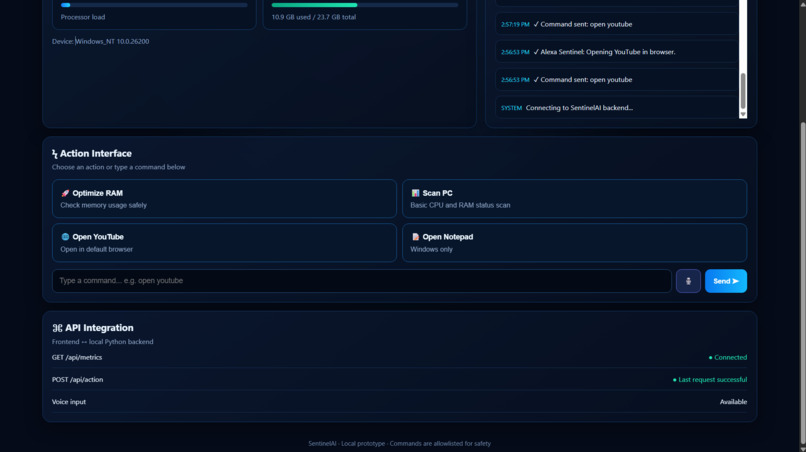Select the 2:56:53 PM Command sent log entry
Viewport: 806px width, 452px height.
617,80
